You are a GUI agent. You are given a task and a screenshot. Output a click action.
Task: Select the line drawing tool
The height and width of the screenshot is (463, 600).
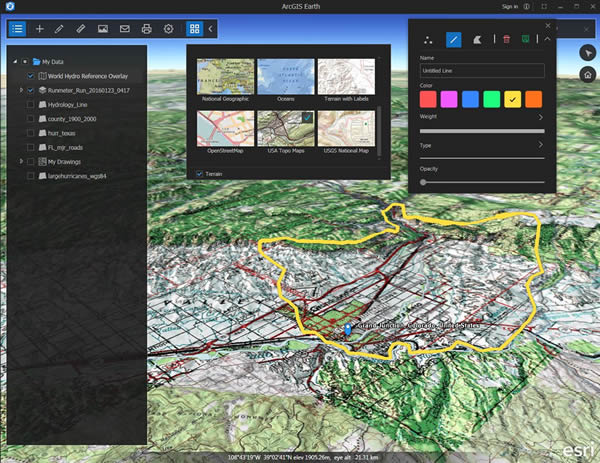pyautogui.click(x=453, y=40)
